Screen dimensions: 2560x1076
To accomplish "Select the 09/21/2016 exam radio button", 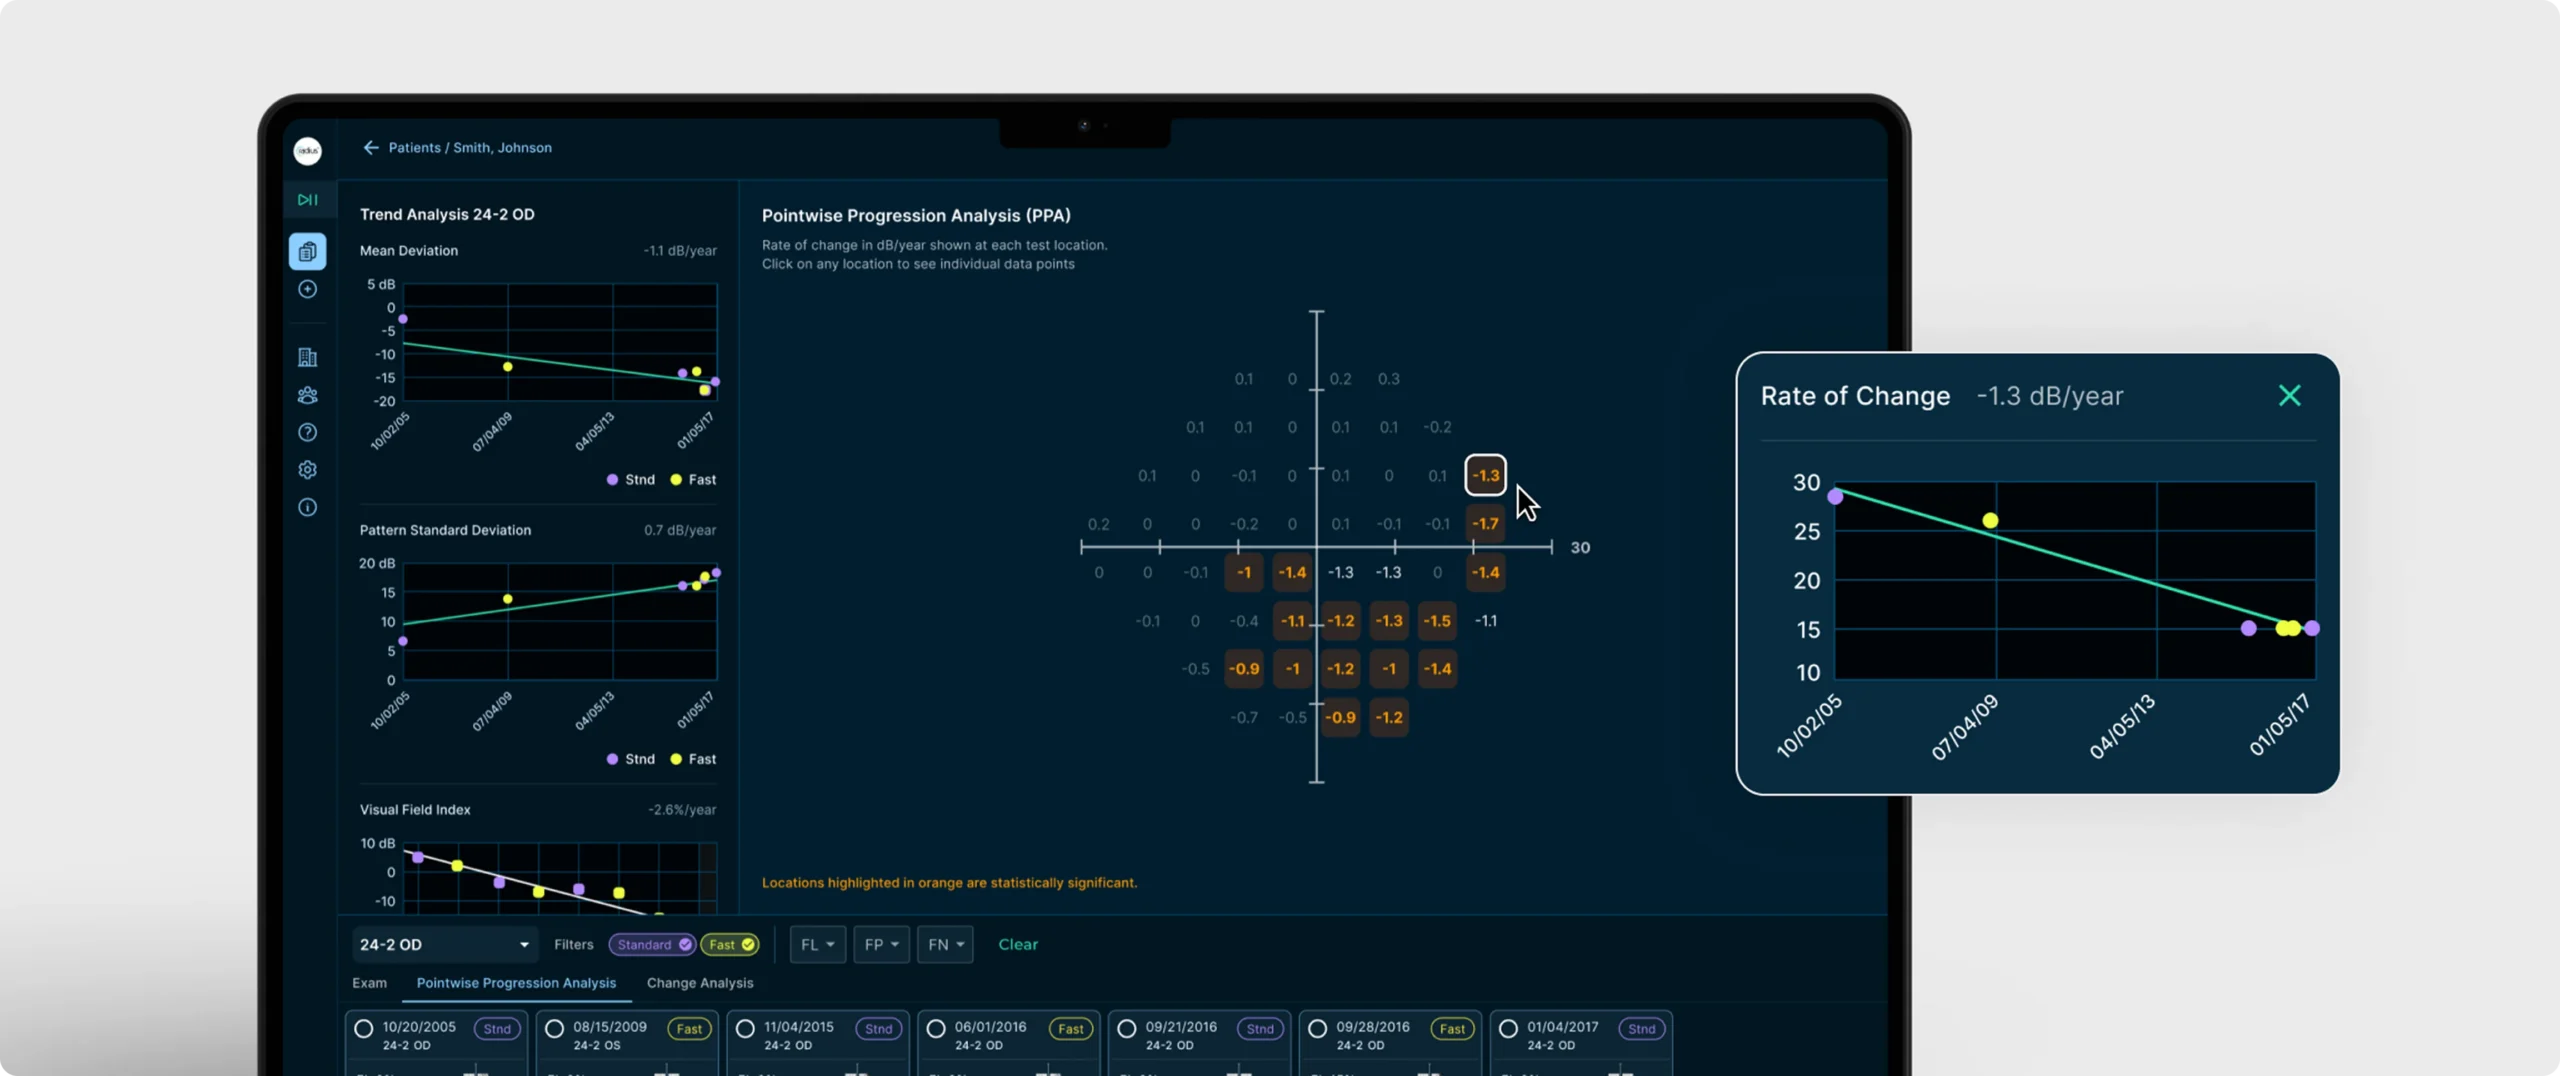I will pyautogui.click(x=1127, y=1028).
